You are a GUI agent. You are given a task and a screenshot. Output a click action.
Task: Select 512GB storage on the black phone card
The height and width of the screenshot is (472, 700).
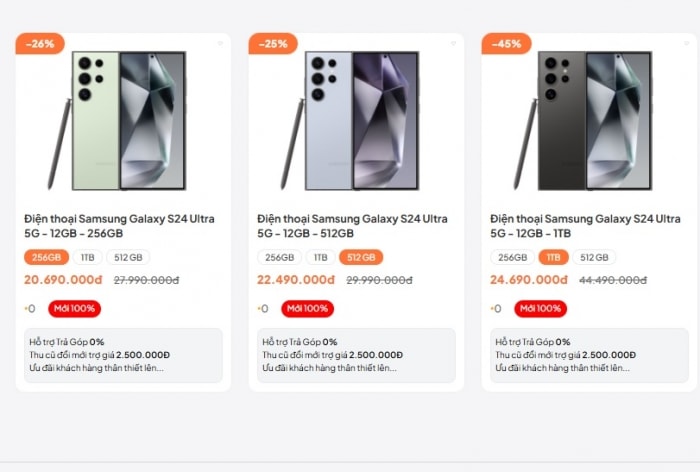click(x=594, y=257)
